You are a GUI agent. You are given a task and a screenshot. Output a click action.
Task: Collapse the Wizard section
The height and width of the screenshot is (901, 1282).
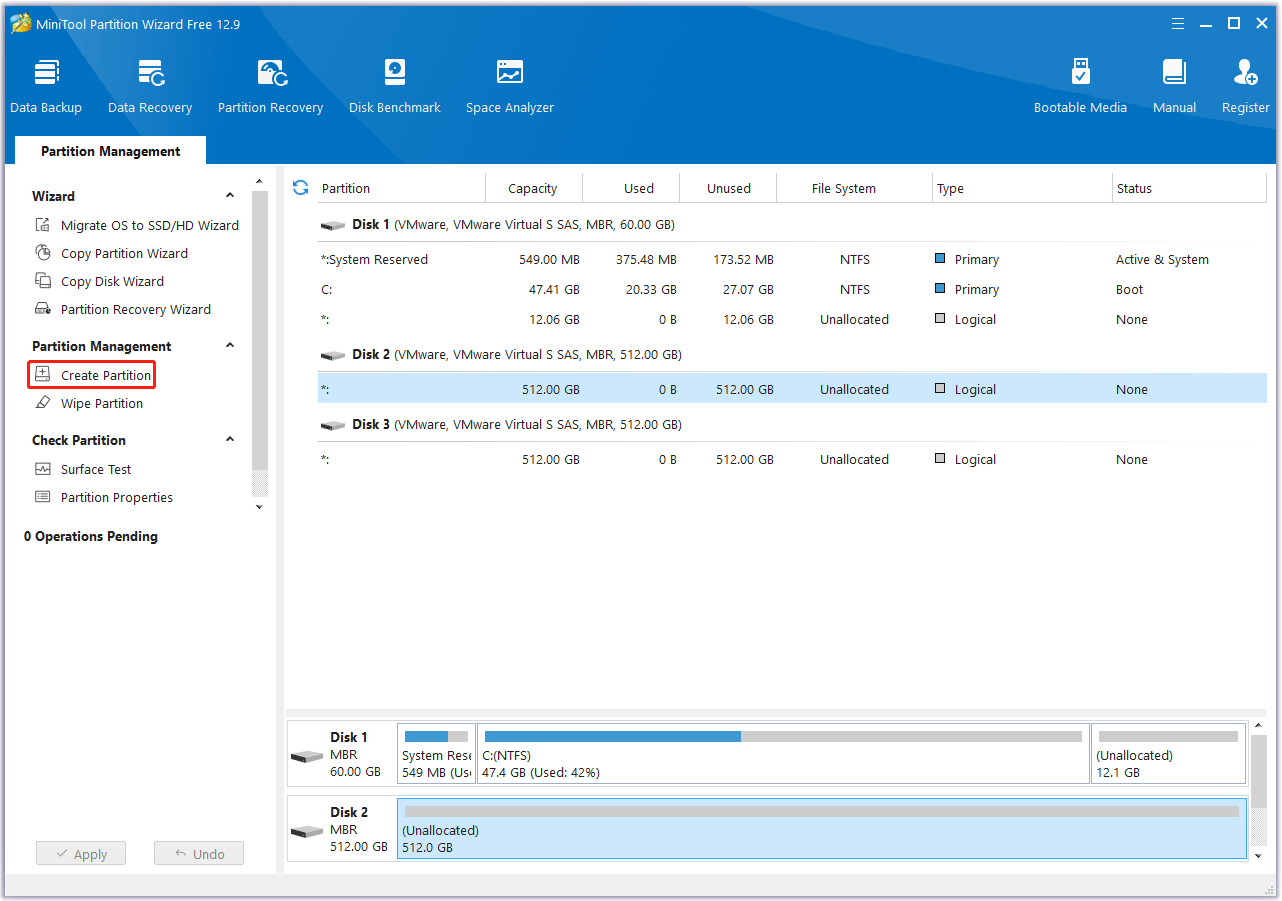(x=230, y=196)
